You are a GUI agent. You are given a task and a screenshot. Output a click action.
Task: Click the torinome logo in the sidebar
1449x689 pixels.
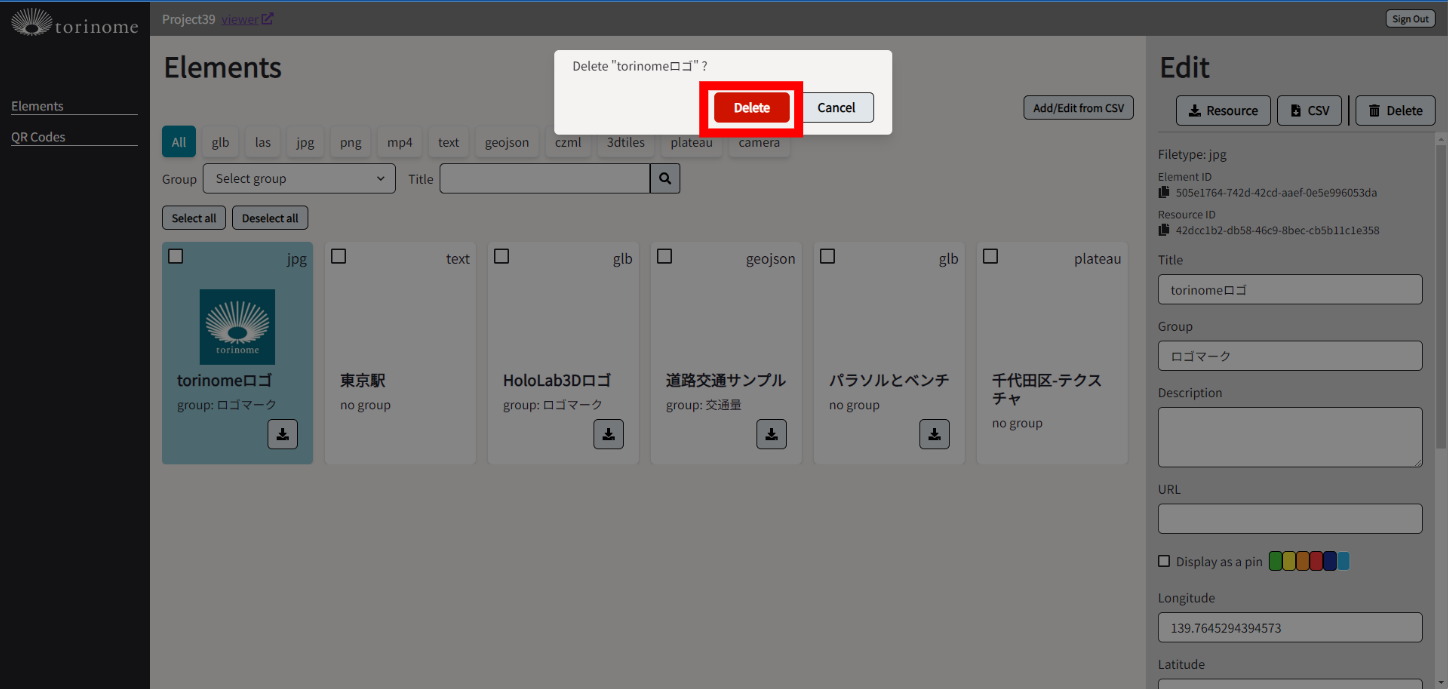[x=74, y=22]
